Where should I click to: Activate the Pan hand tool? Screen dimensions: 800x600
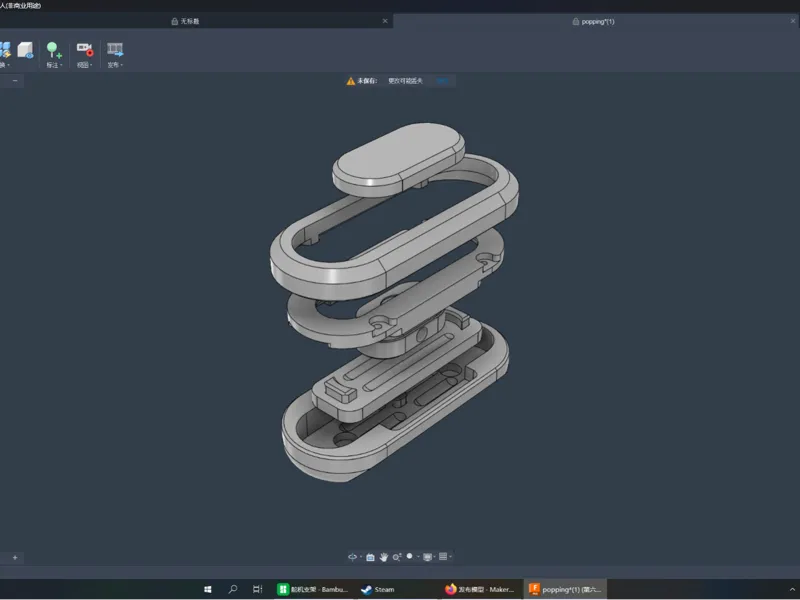tap(384, 557)
